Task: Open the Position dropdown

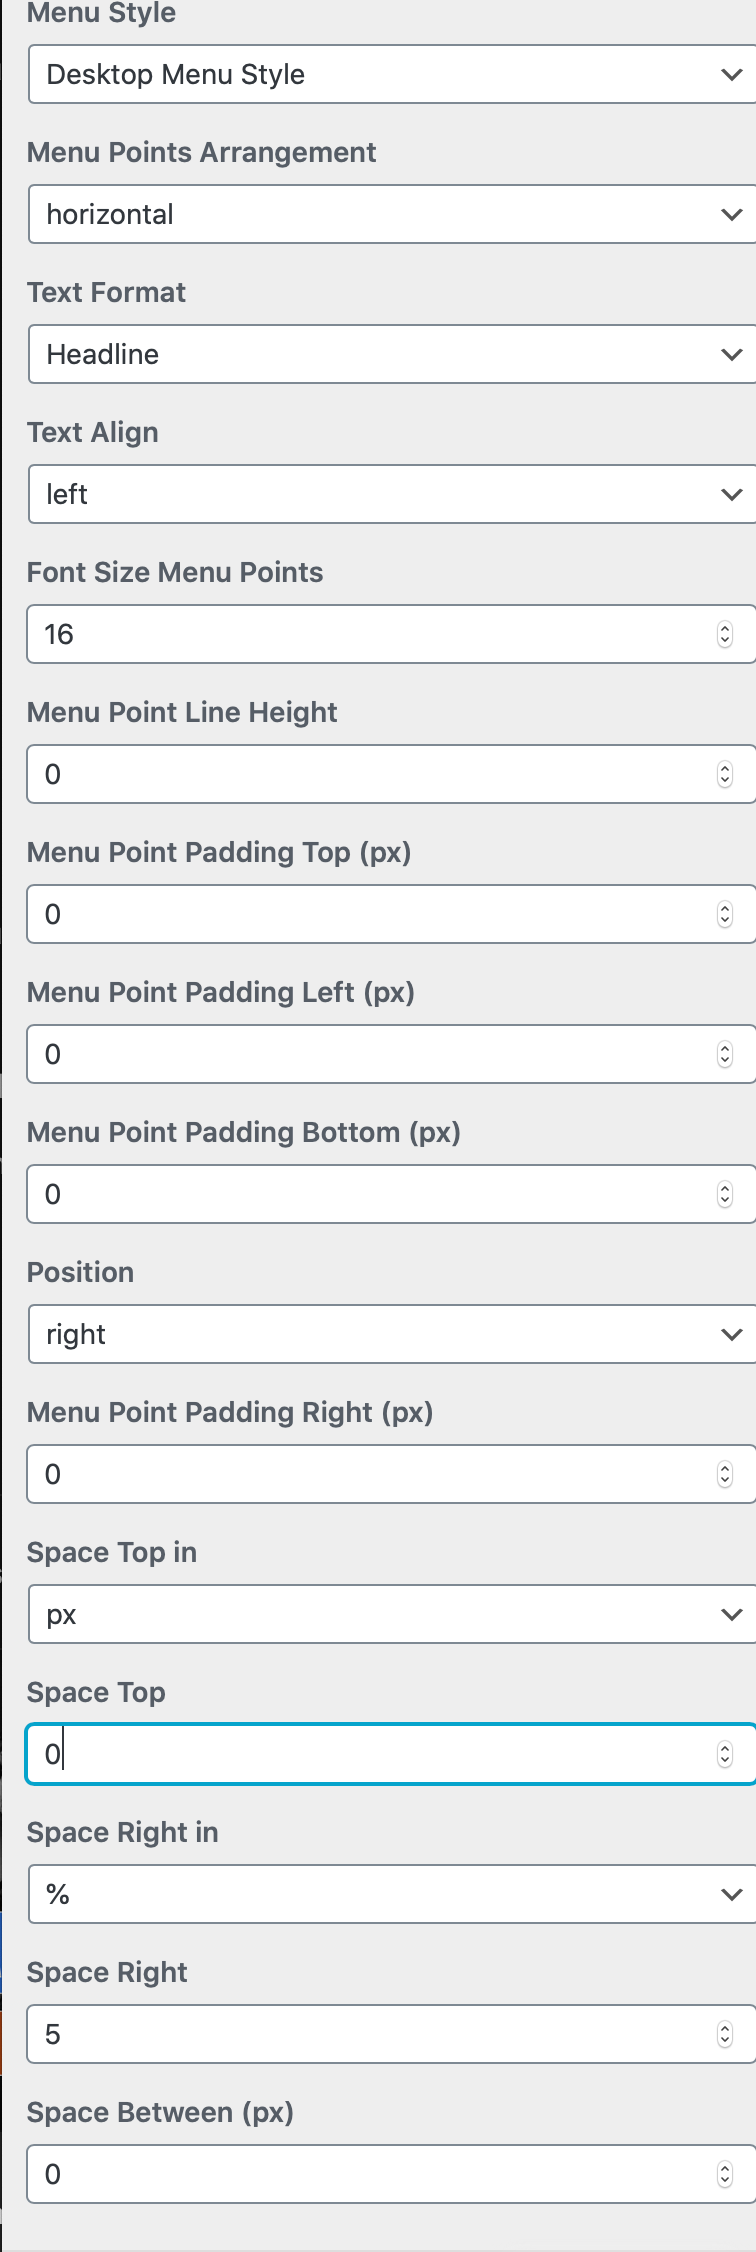Action: pos(390,1334)
